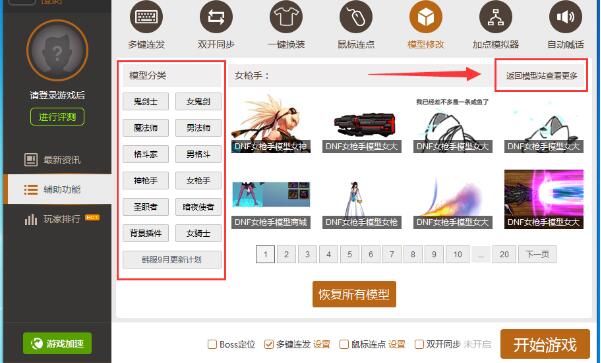The height and width of the screenshot is (363, 601).
Task: Select the 暗夜使者 model category
Action: point(198,207)
